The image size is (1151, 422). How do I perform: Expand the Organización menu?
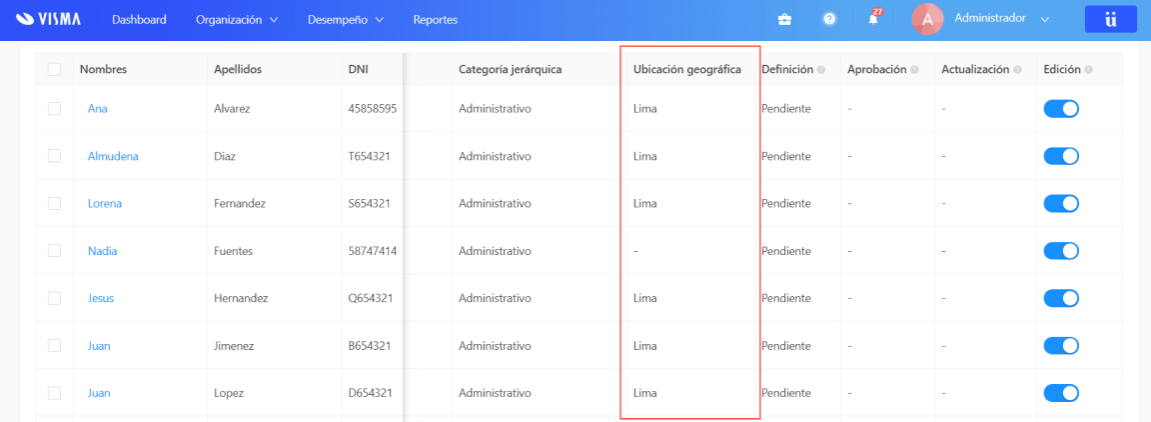(x=236, y=20)
